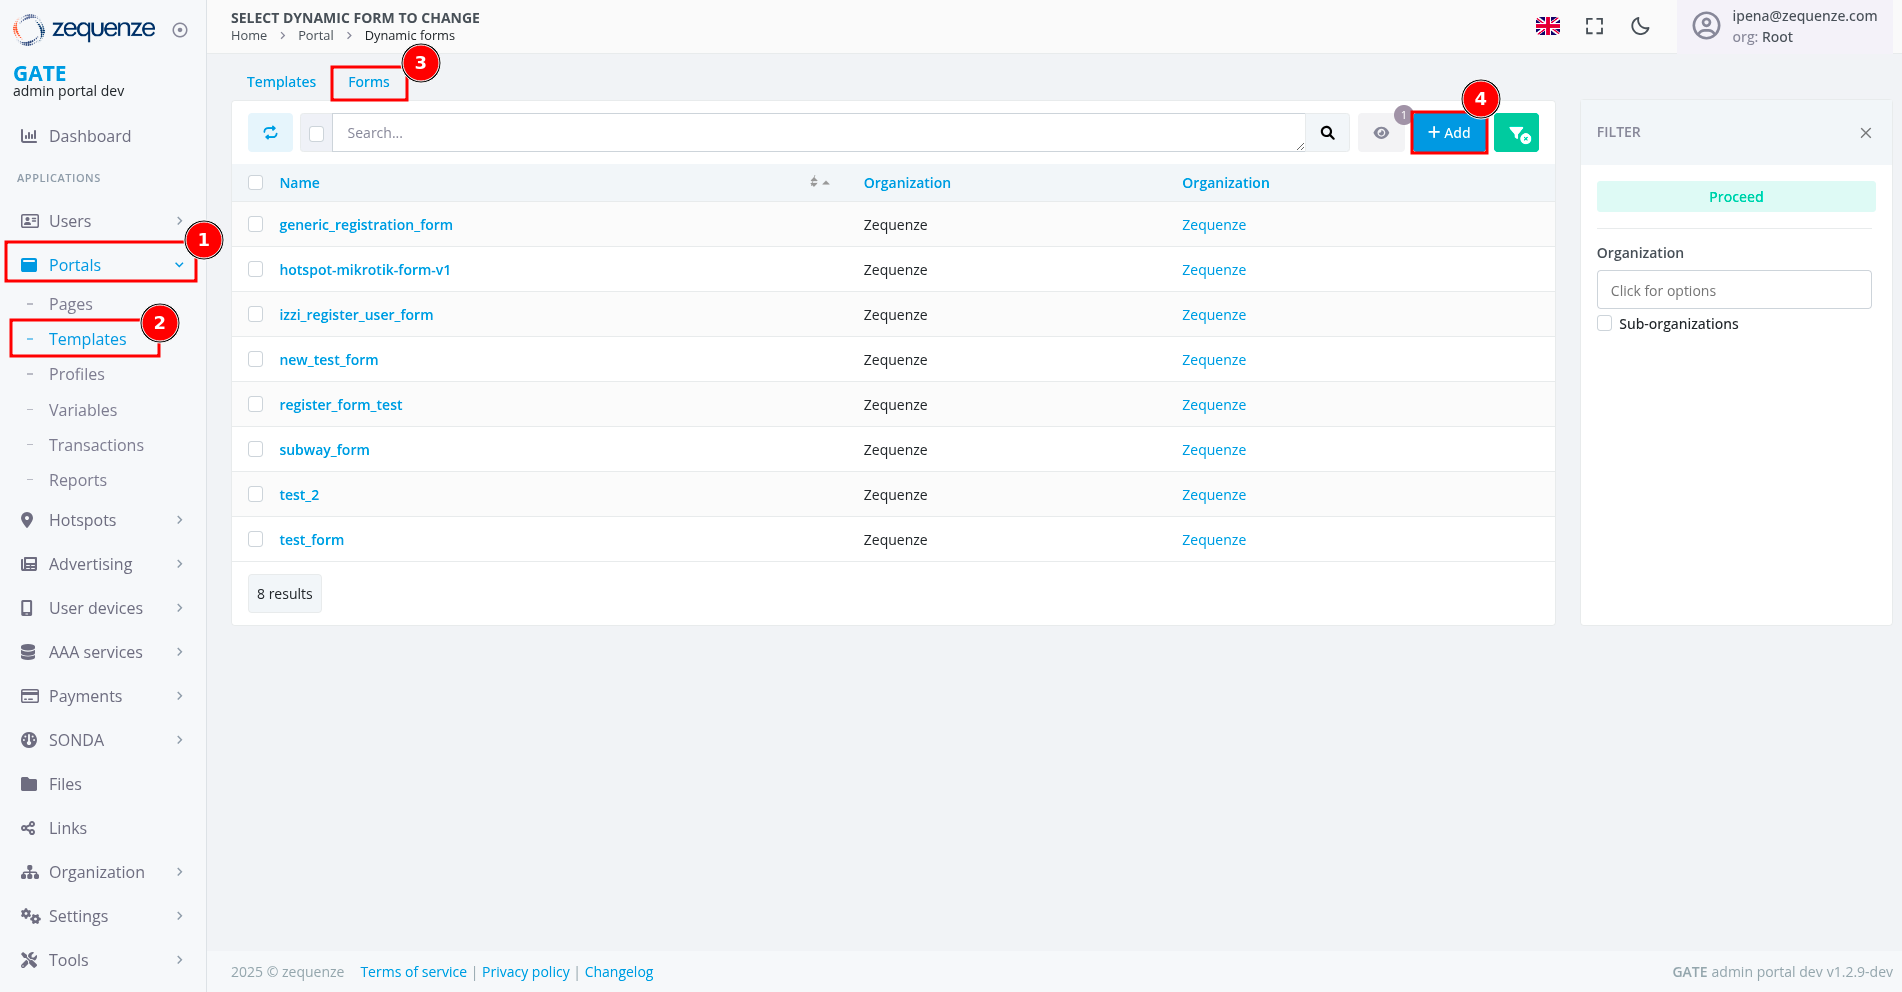Open the hotspot-mikrotik-form-v1 link
This screenshot has width=1902, height=992.
point(365,270)
